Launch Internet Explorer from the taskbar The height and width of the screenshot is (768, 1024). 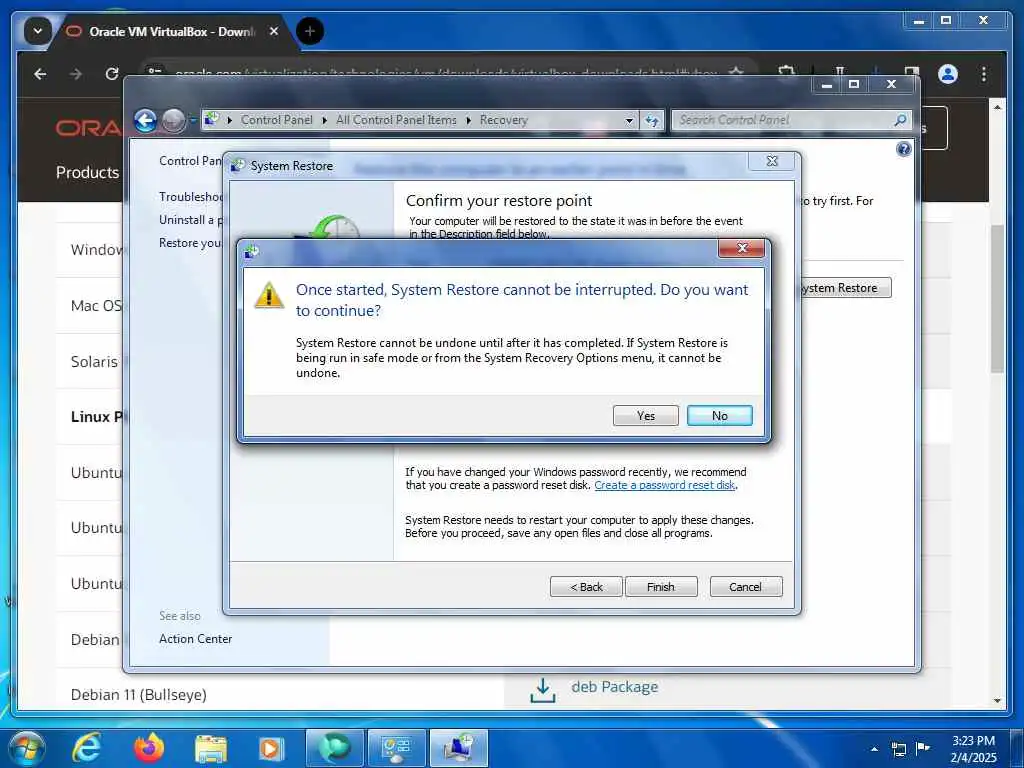[x=86, y=748]
